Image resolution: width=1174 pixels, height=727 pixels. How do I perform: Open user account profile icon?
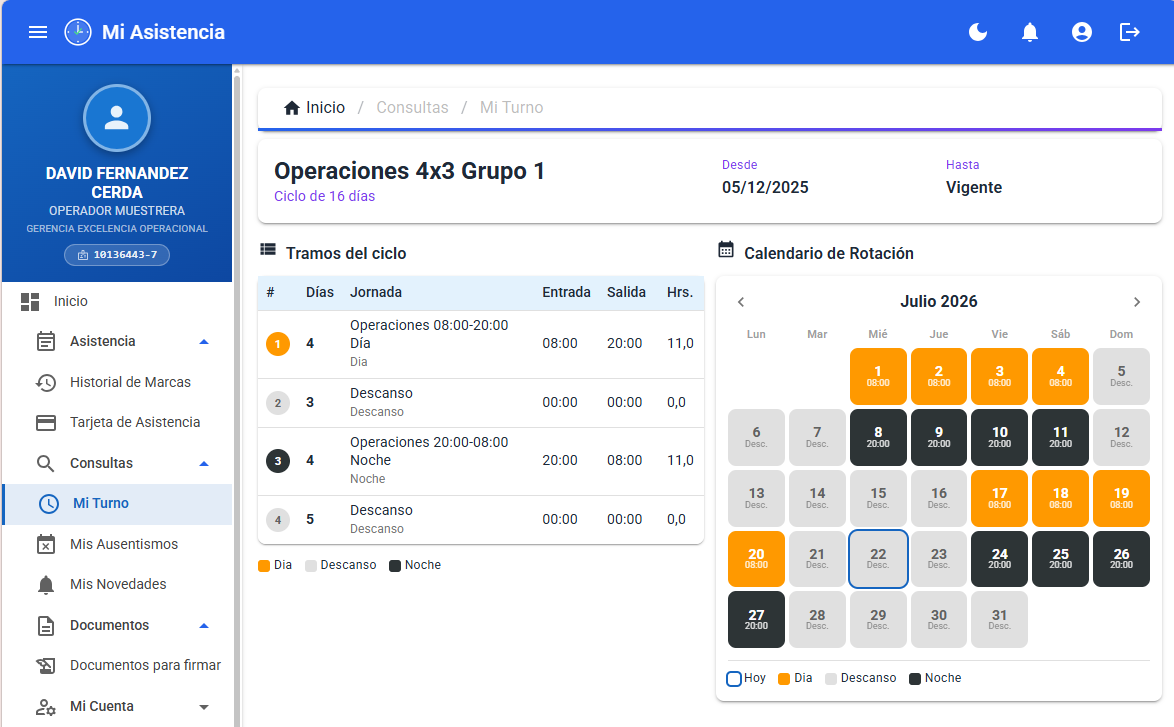click(1081, 32)
